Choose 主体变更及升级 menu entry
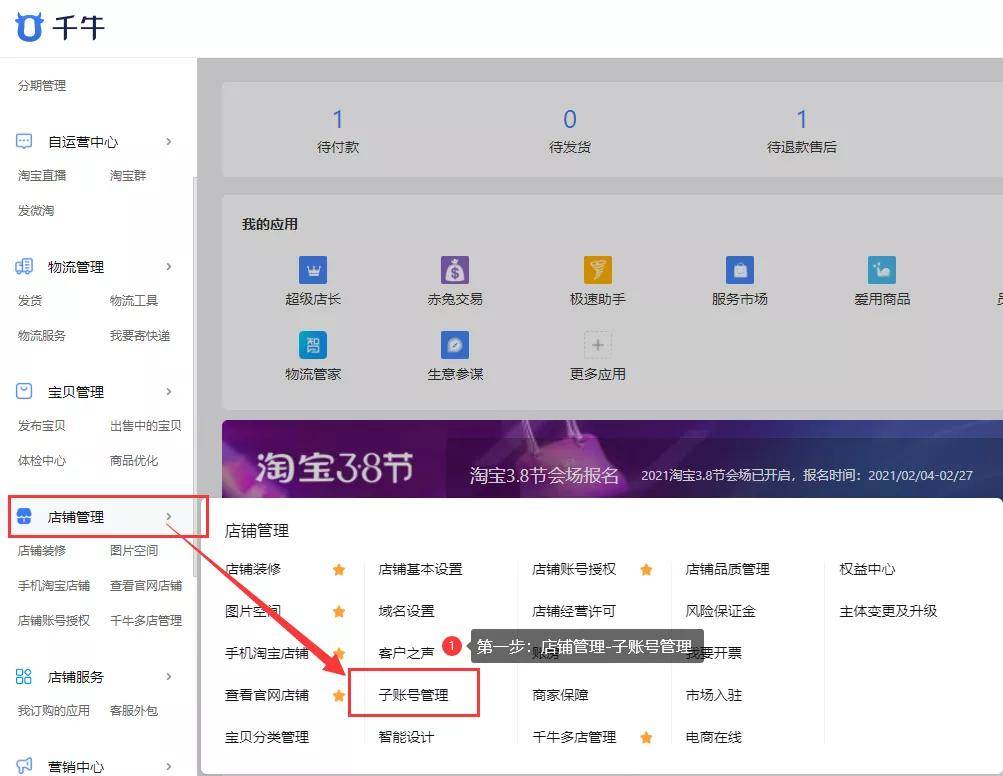 (x=888, y=611)
